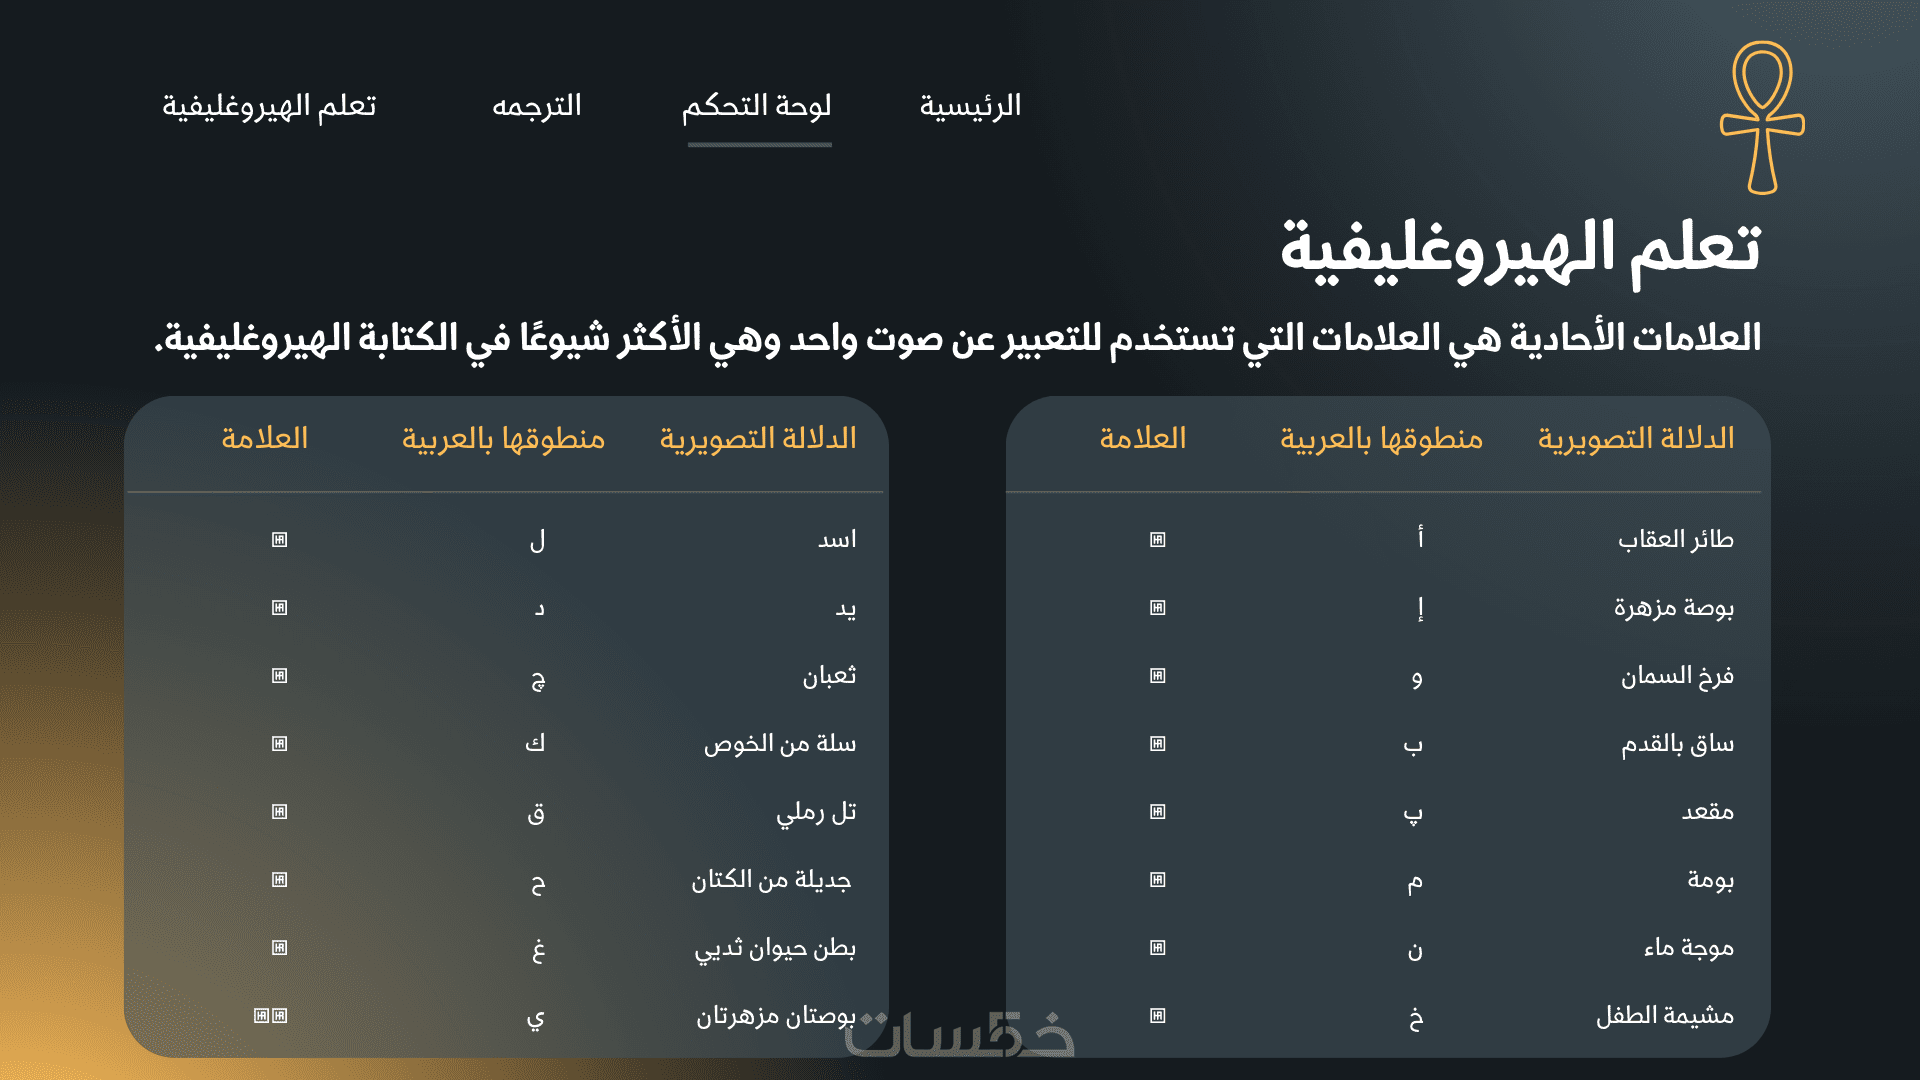
Task: Click double glyph sign for بوصتان مزهرتان
Action: pyautogui.click(x=270, y=1016)
